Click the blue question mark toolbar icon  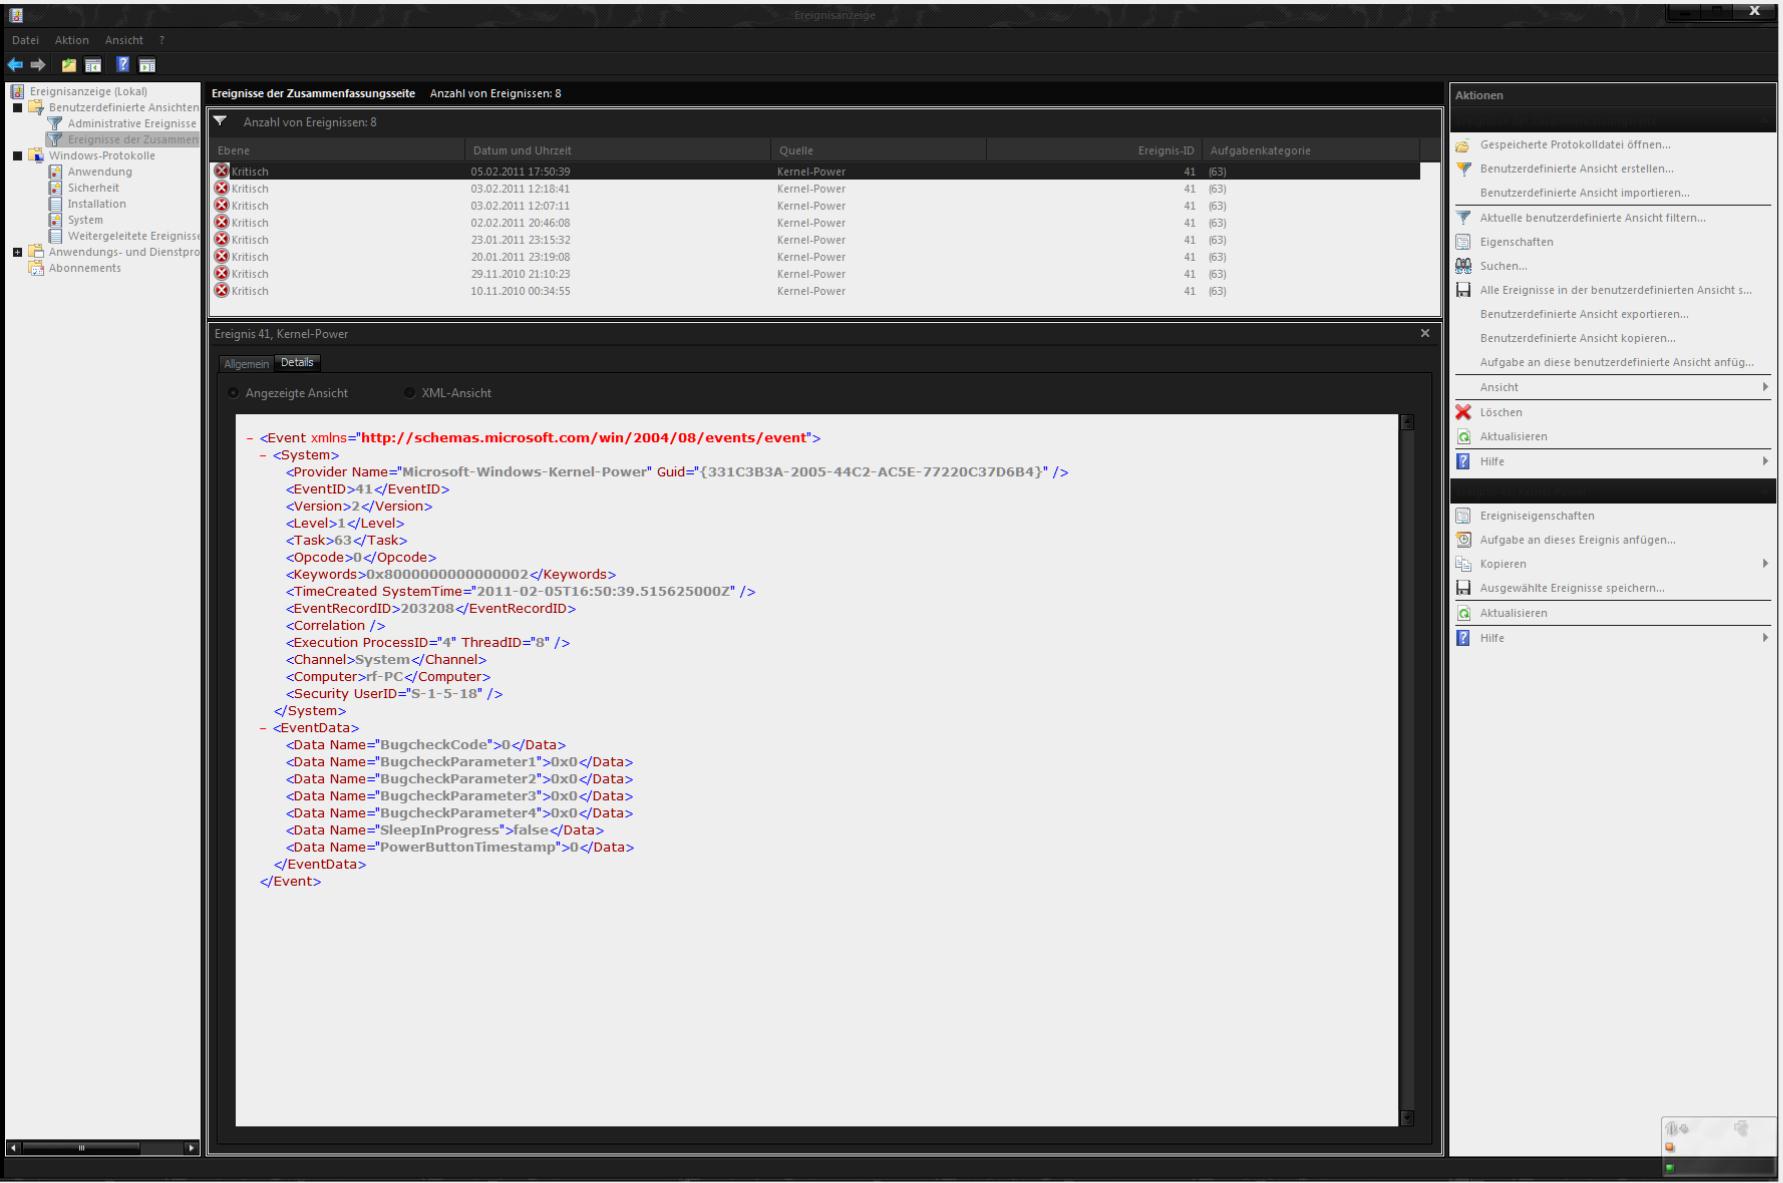[x=122, y=65]
